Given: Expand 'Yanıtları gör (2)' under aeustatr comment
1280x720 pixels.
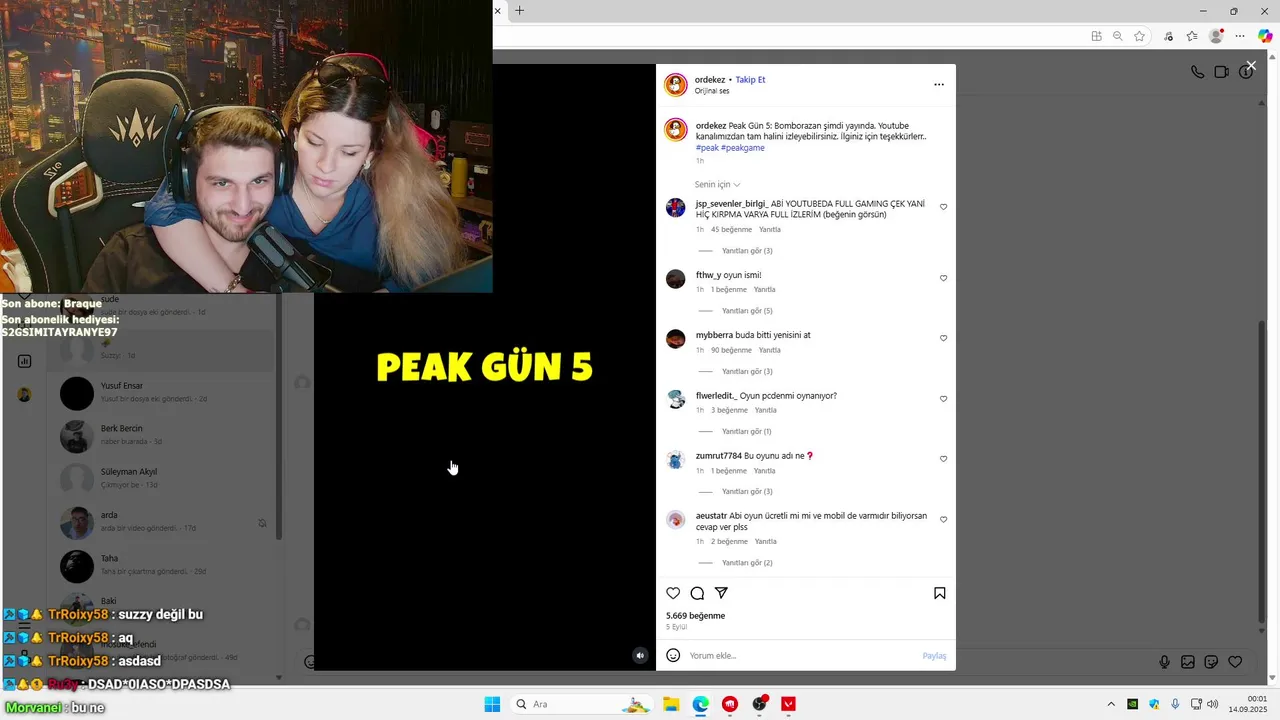Looking at the screenshot, I should [x=747, y=563].
